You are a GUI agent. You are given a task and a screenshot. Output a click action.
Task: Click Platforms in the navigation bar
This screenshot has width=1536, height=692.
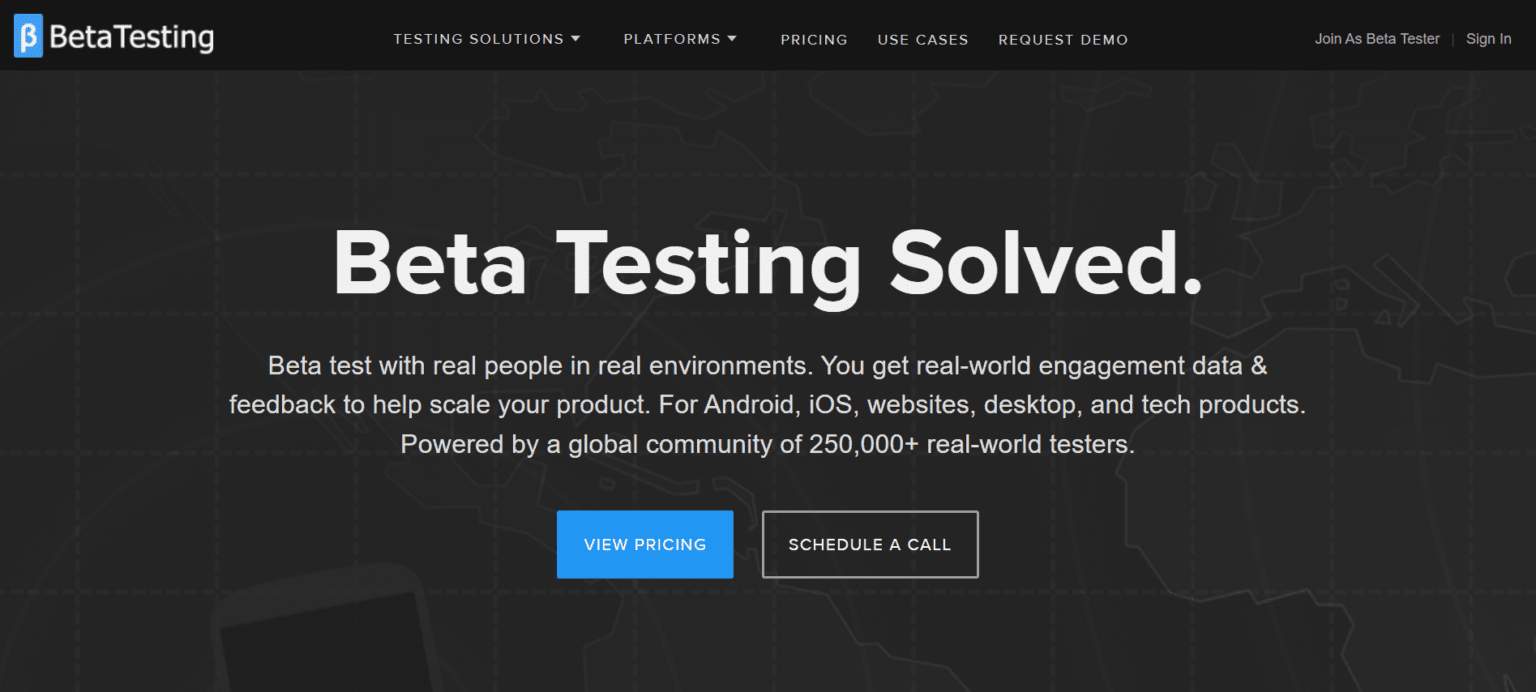pos(672,39)
